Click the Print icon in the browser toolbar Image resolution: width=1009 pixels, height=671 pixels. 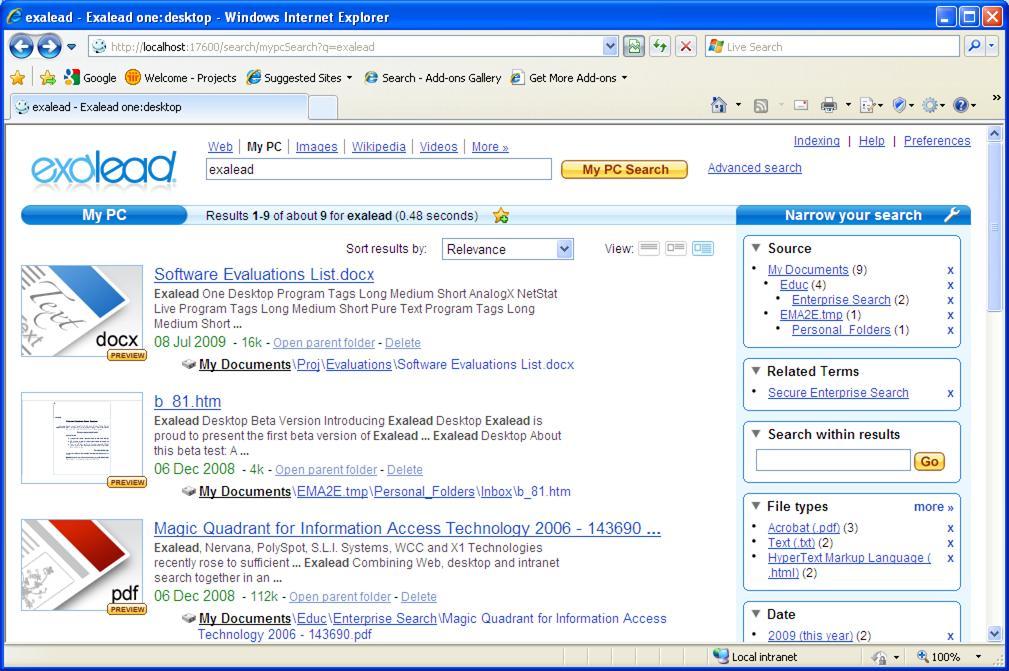[x=827, y=105]
